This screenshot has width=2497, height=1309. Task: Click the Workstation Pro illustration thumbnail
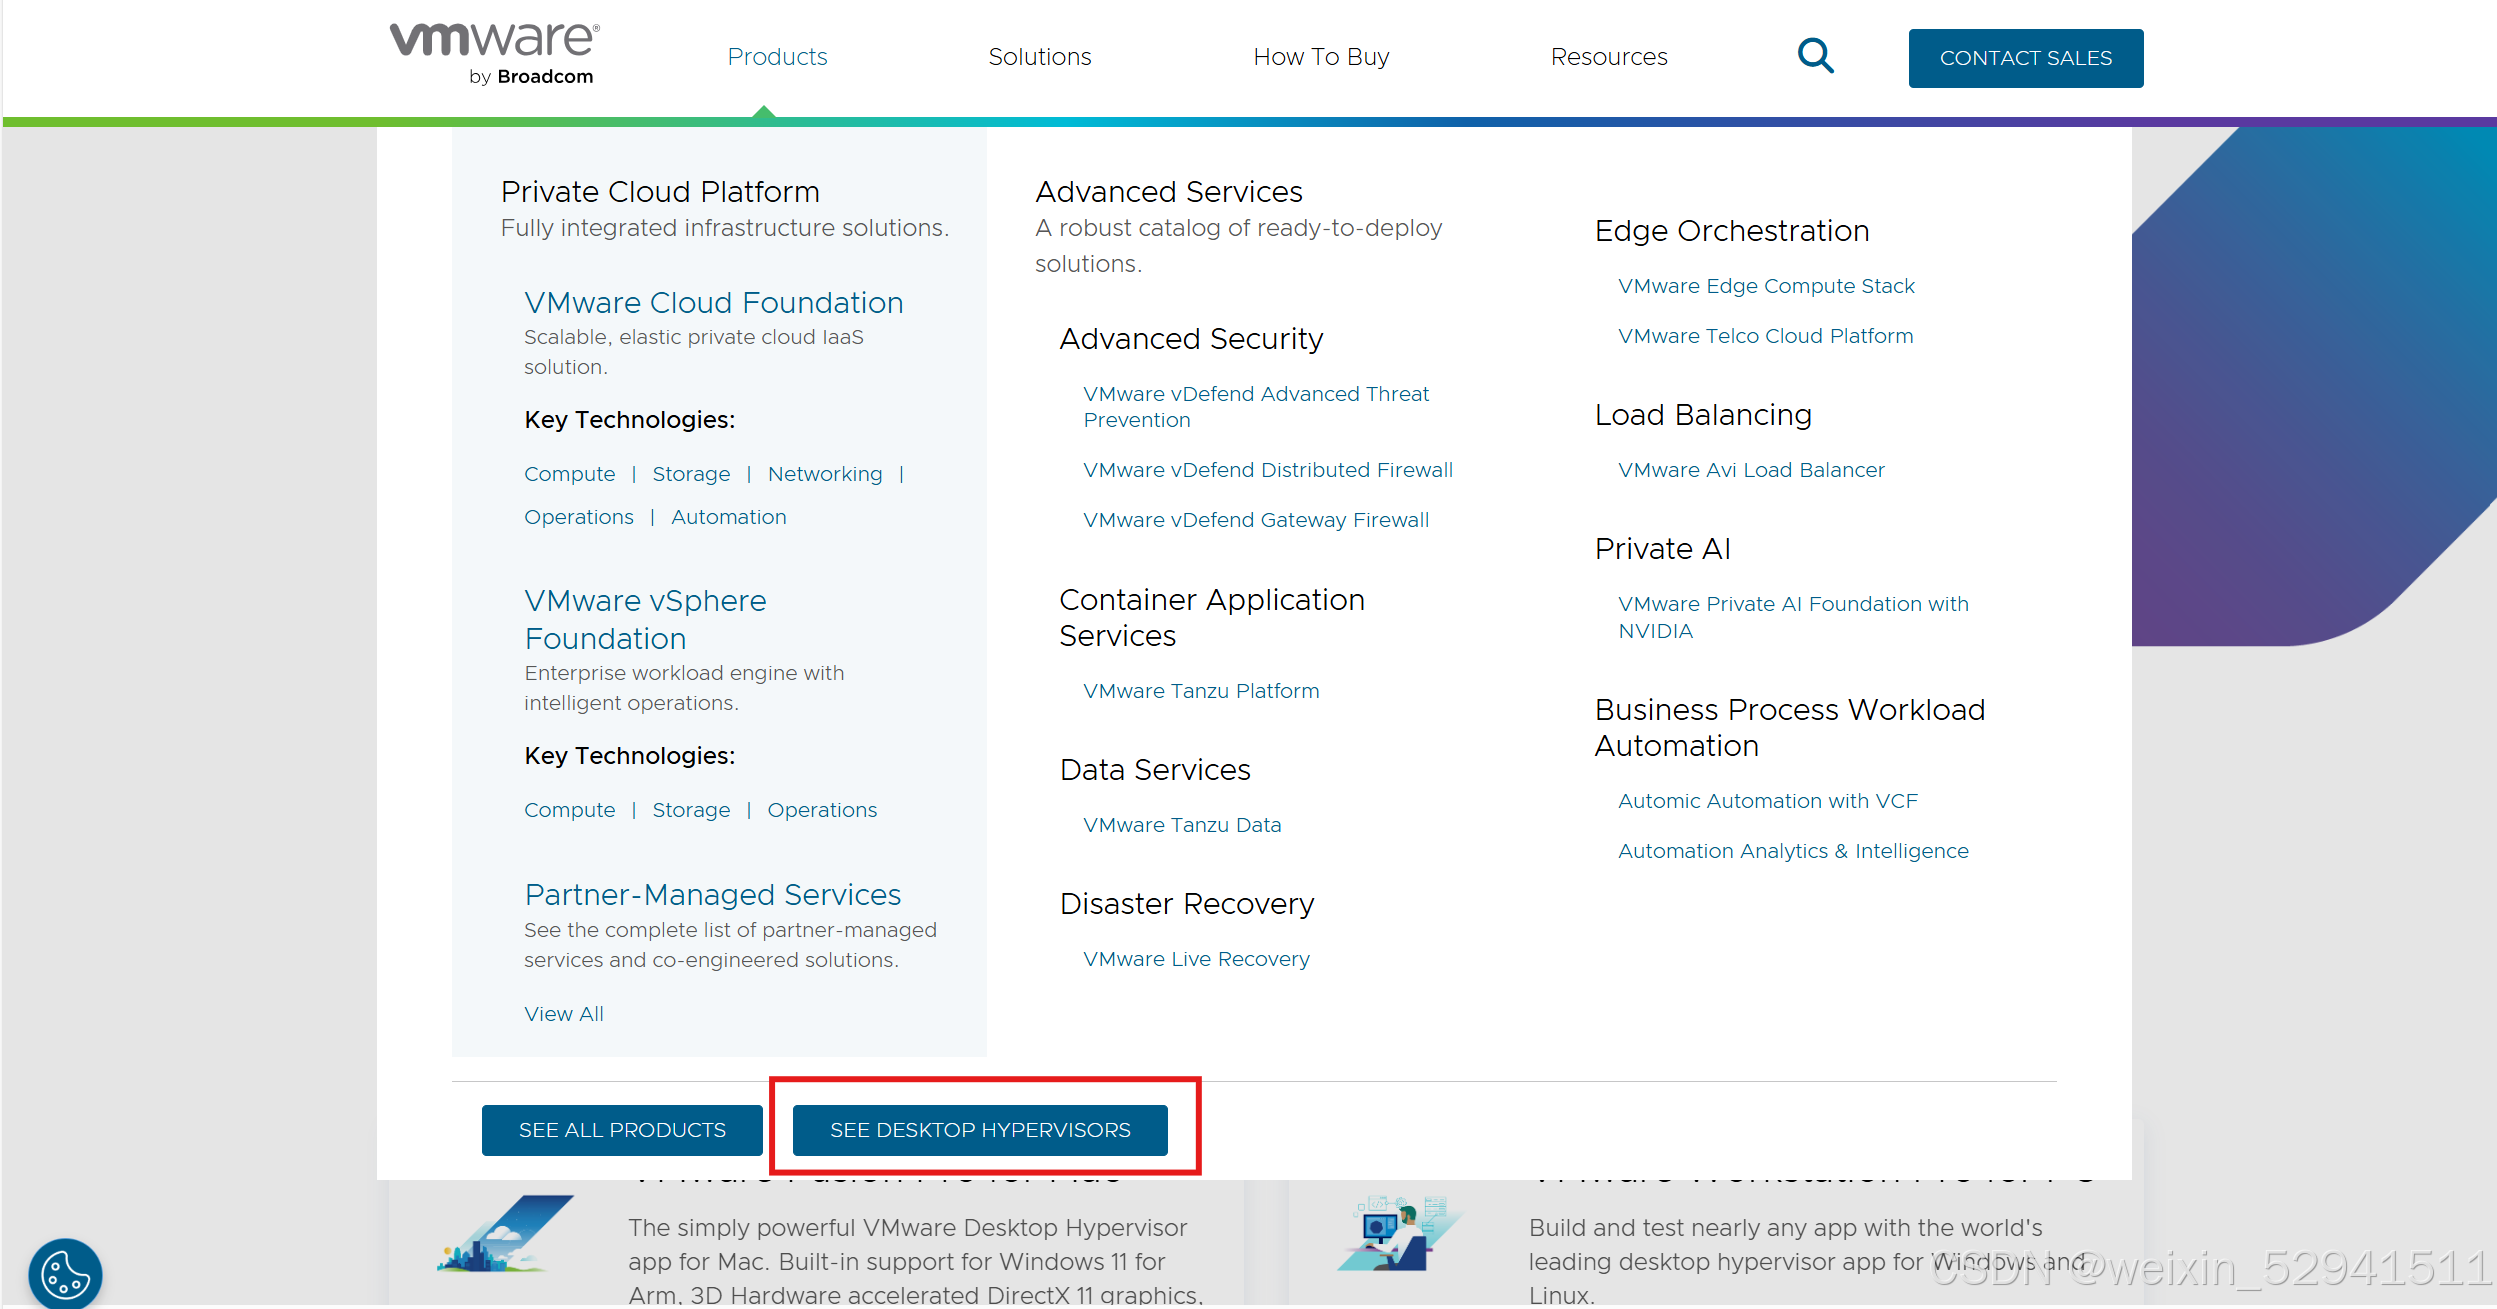click(x=1398, y=1235)
